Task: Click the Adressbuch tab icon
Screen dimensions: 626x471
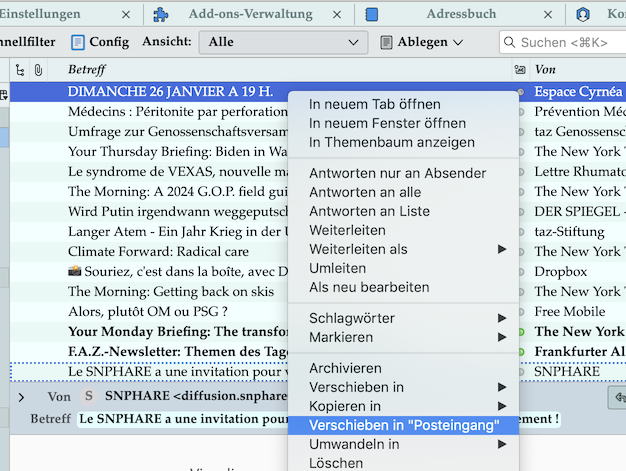Action: (372, 14)
